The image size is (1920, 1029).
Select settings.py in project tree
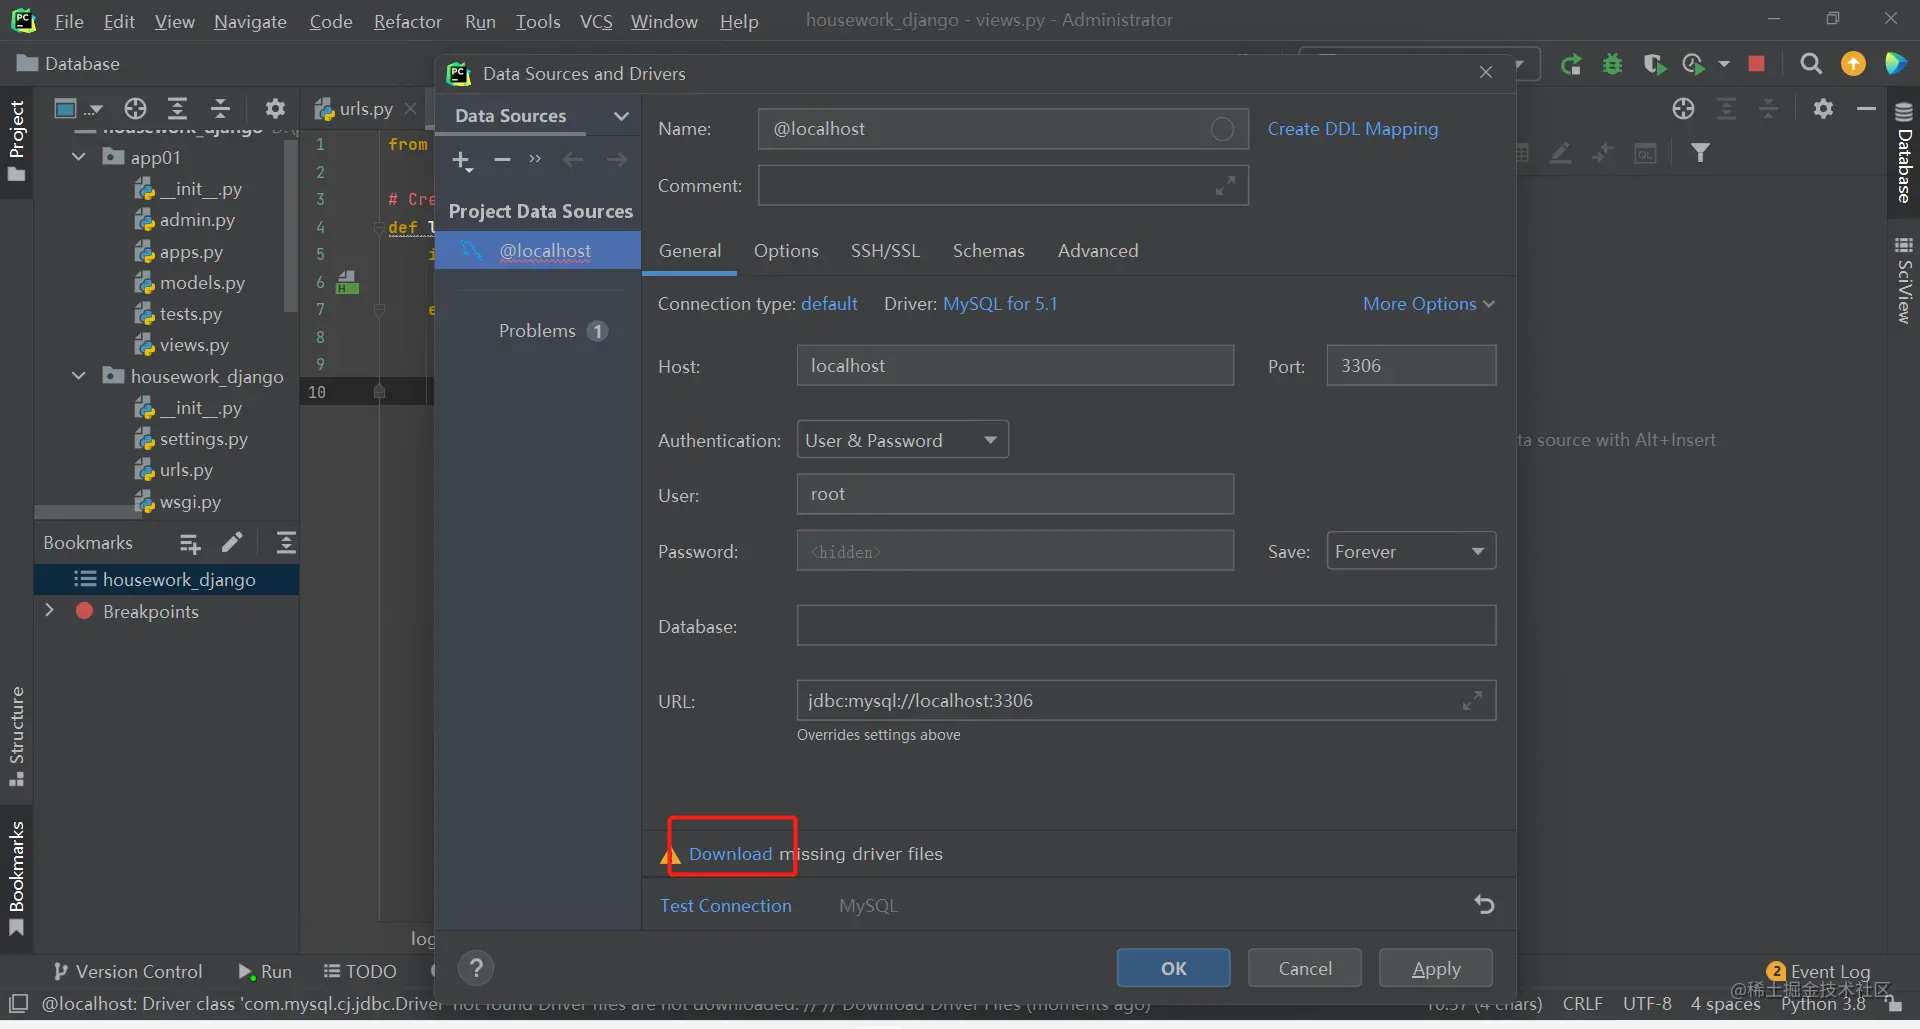(203, 439)
